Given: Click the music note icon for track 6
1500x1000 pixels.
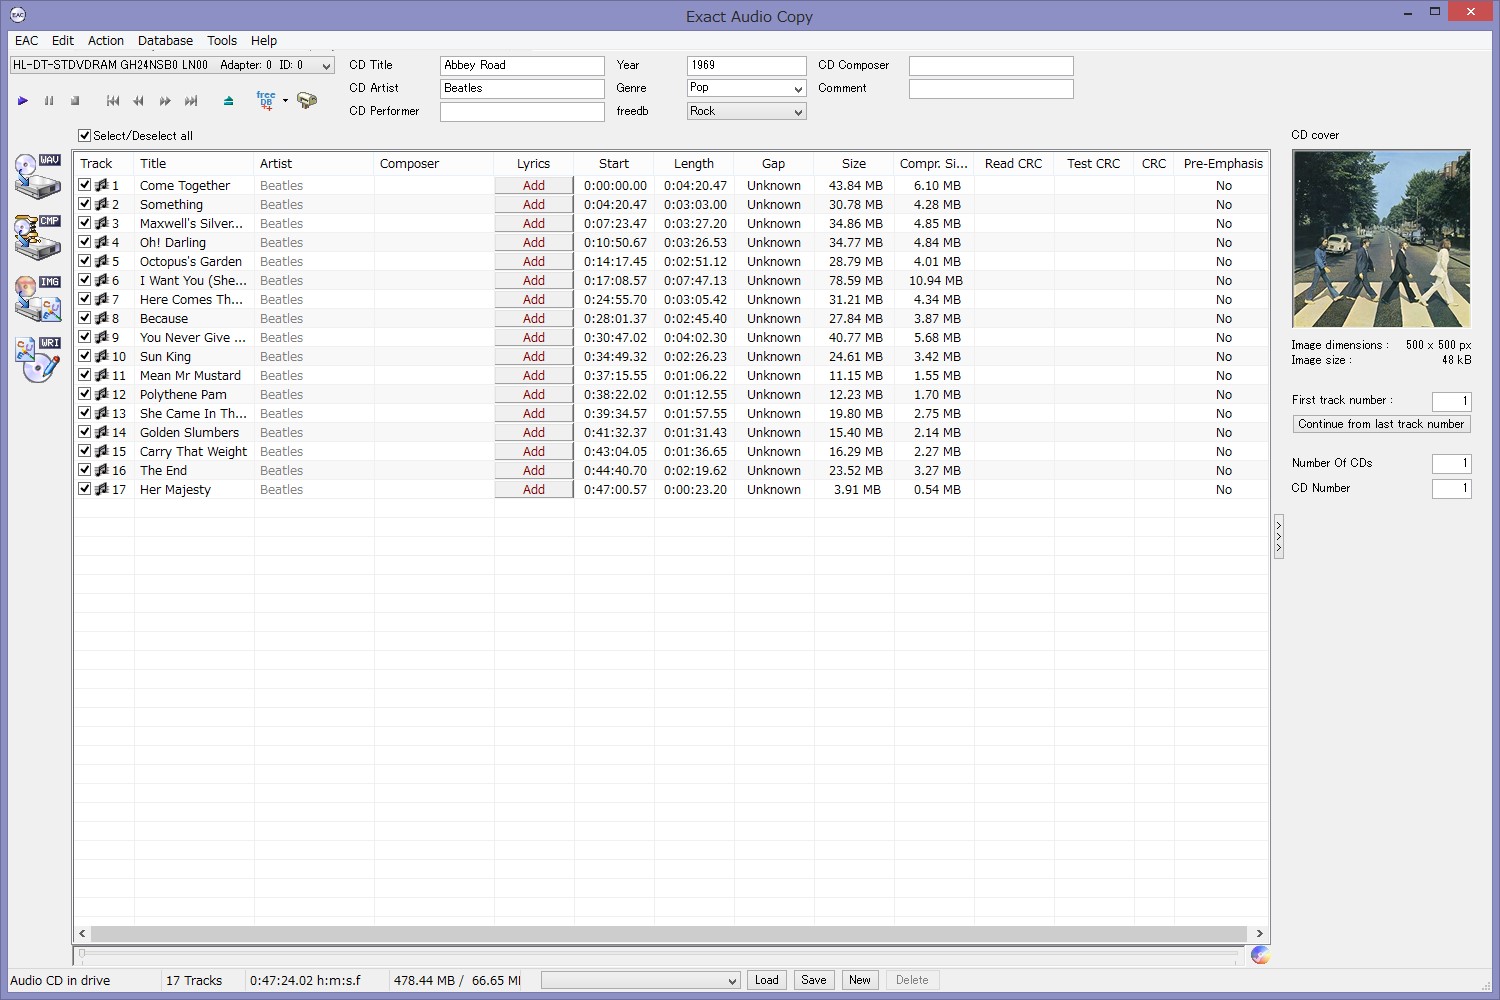Looking at the screenshot, I should tap(101, 280).
